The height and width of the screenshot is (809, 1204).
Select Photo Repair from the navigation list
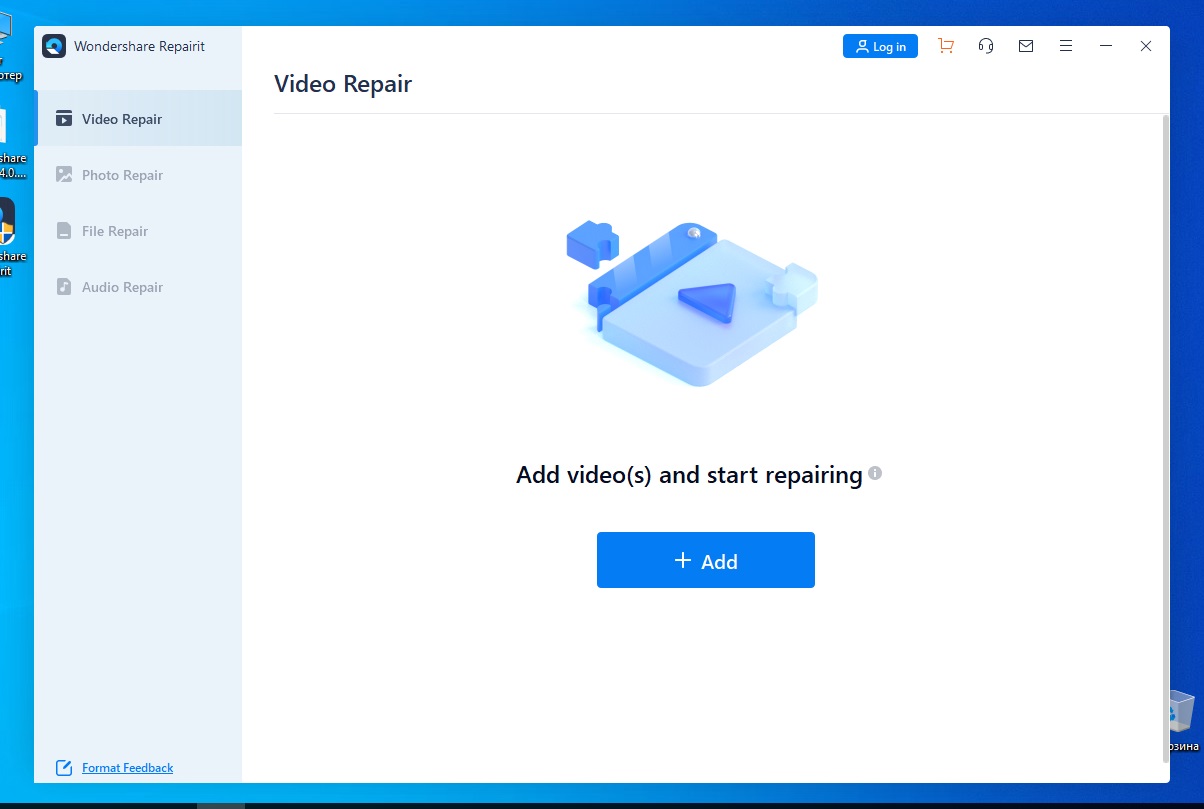[x=120, y=175]
